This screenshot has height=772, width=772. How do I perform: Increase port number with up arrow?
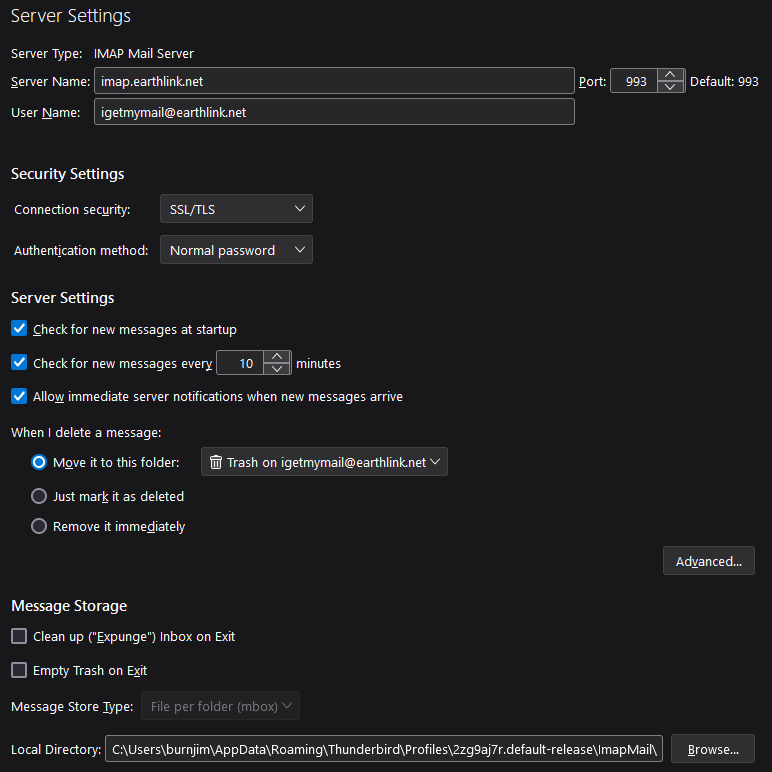pyautogui.click(x=670, y=75)
